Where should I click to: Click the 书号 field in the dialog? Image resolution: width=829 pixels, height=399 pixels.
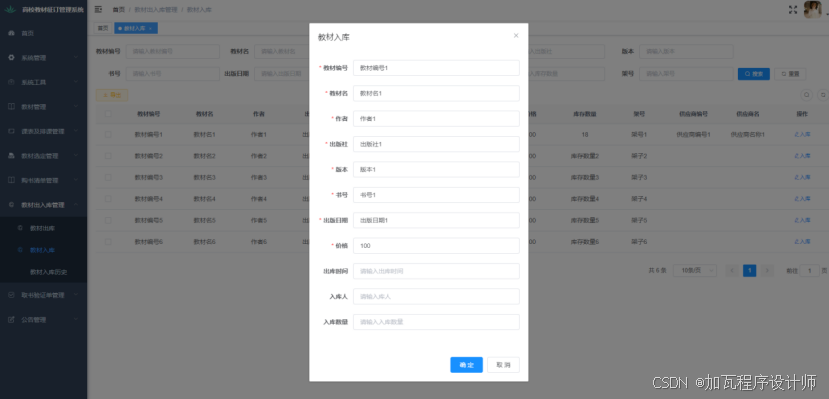click(436, 194)
